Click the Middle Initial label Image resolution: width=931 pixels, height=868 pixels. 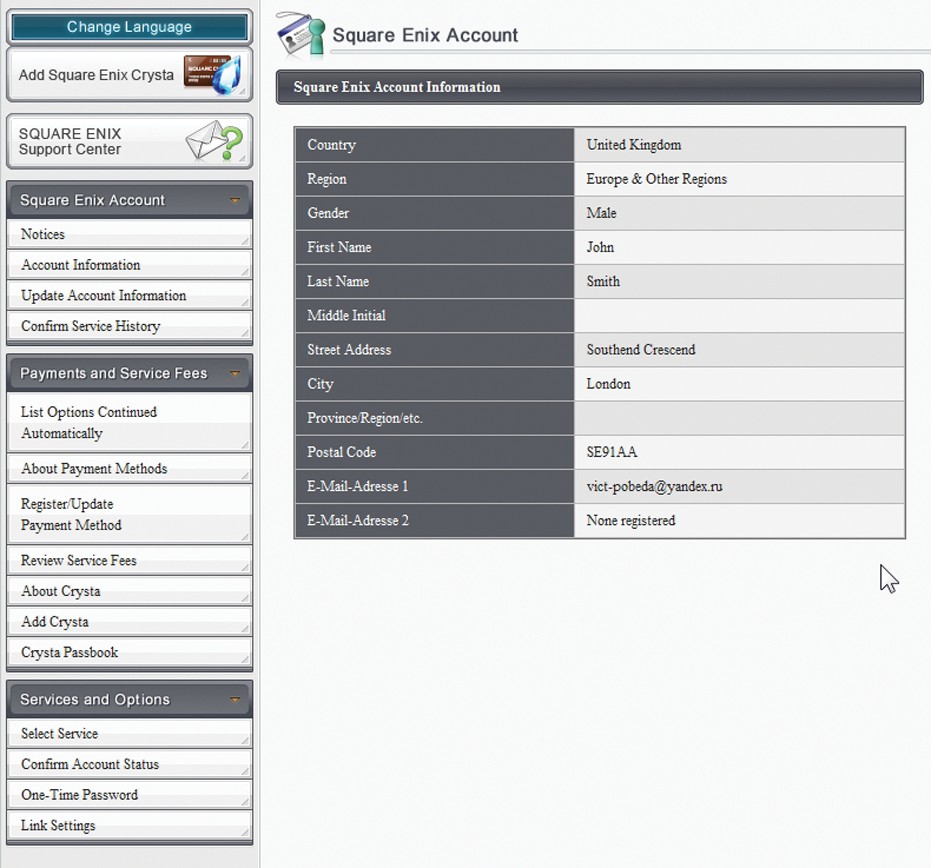tap(346, 315)
